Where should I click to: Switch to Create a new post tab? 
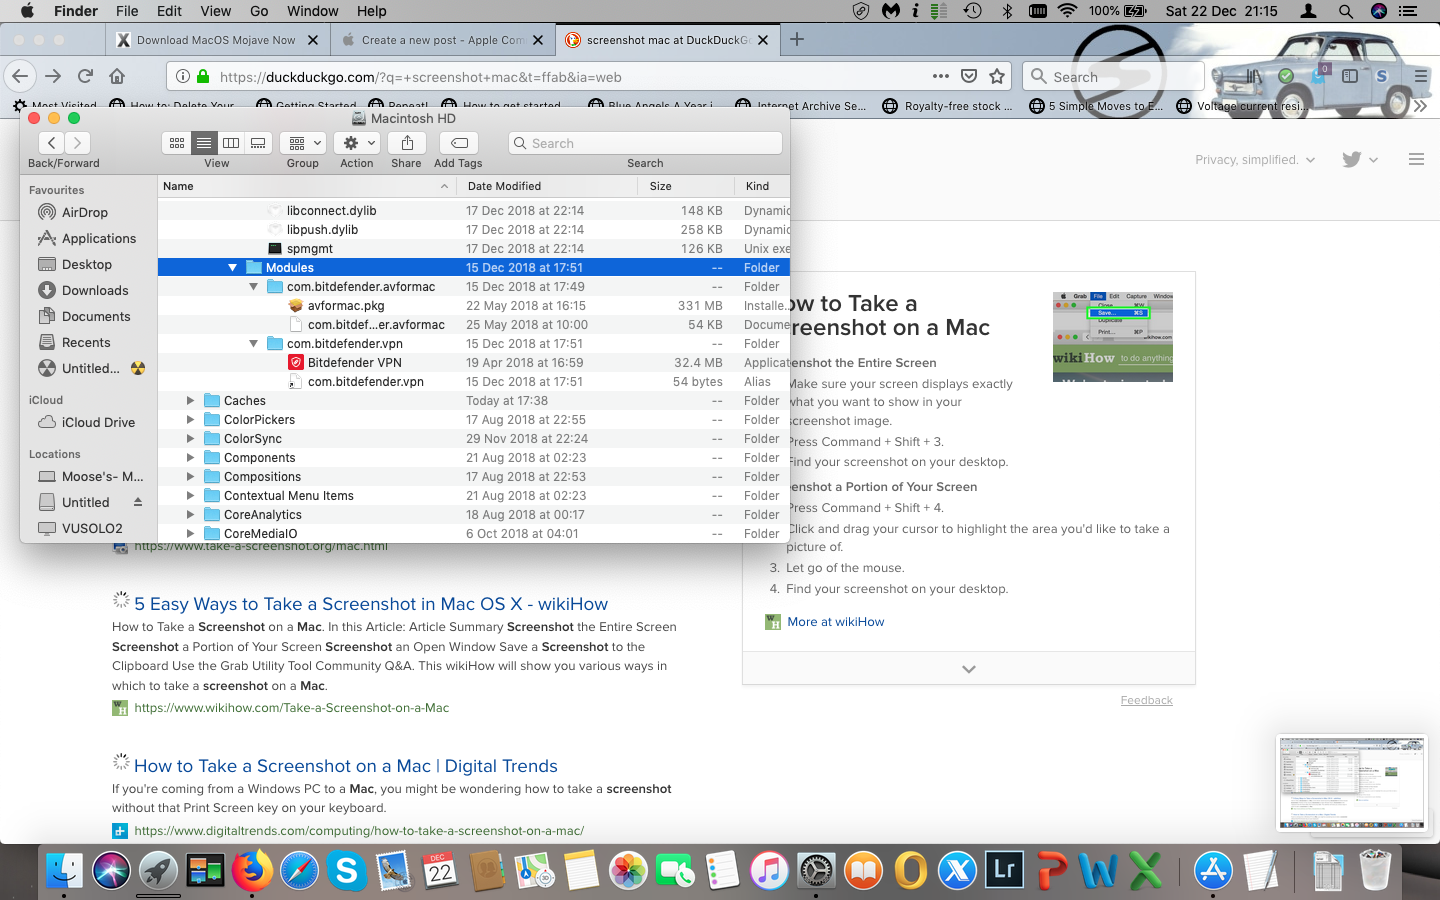pos(441,40)
